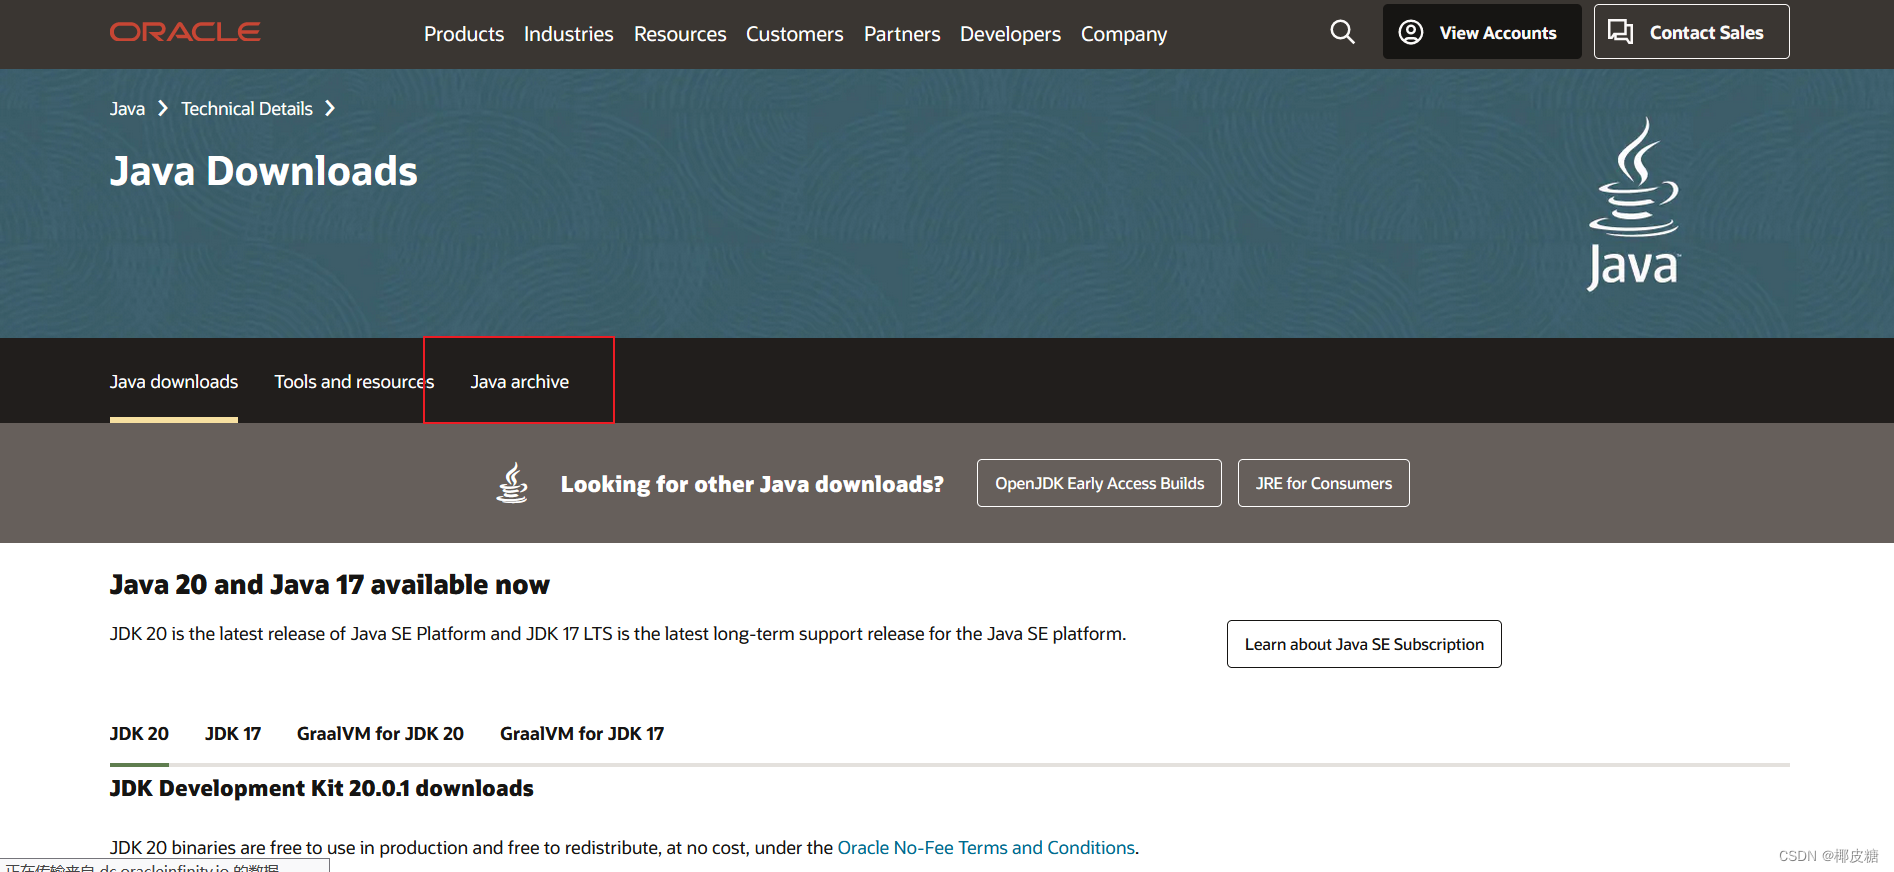Open the Developers menu
Screen dimensions: 1894x872
pos(1010,34)
